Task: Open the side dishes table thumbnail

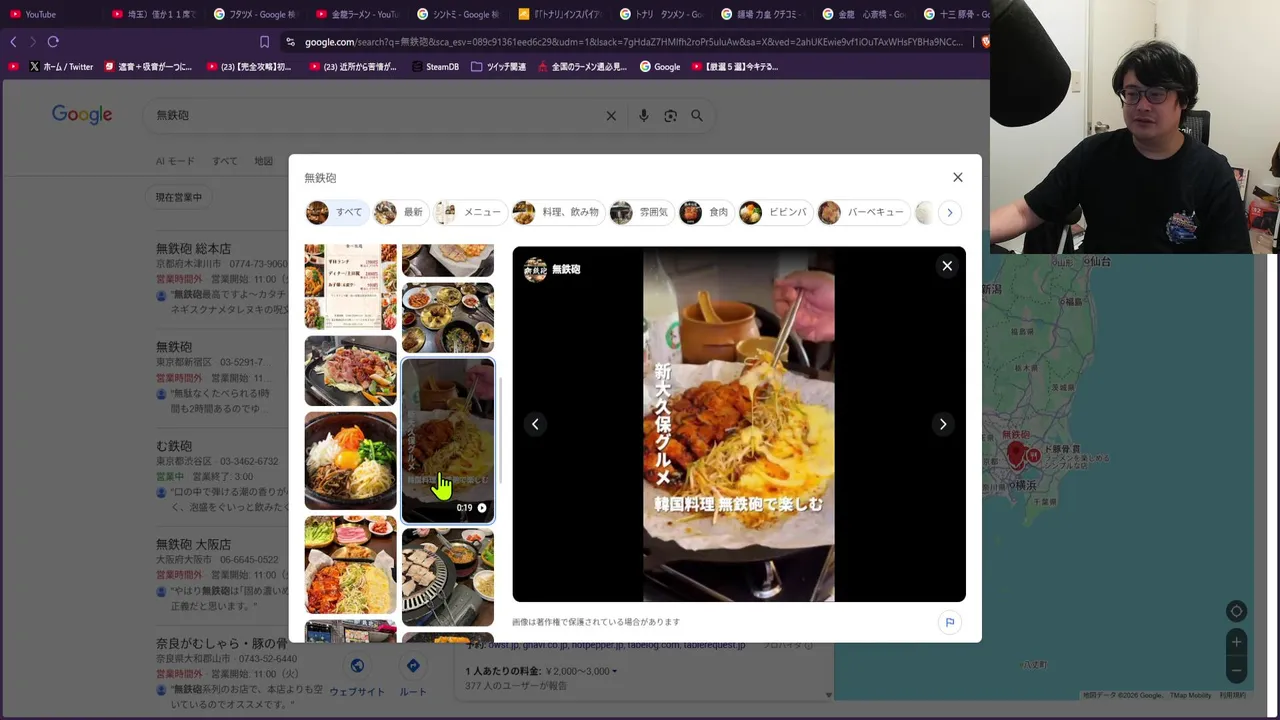Action: click(x=448, y=317)
